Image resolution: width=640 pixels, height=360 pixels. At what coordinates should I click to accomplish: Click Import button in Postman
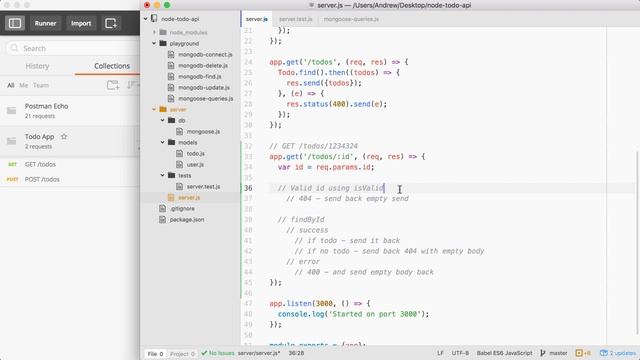pos(81,23)
